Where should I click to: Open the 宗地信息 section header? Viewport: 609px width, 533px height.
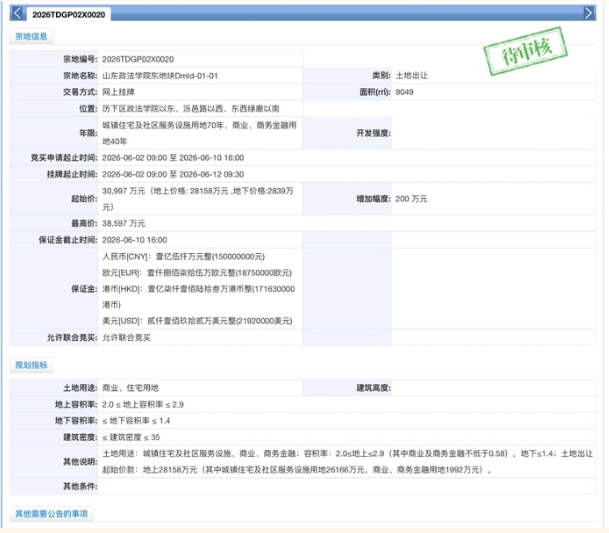31,37
